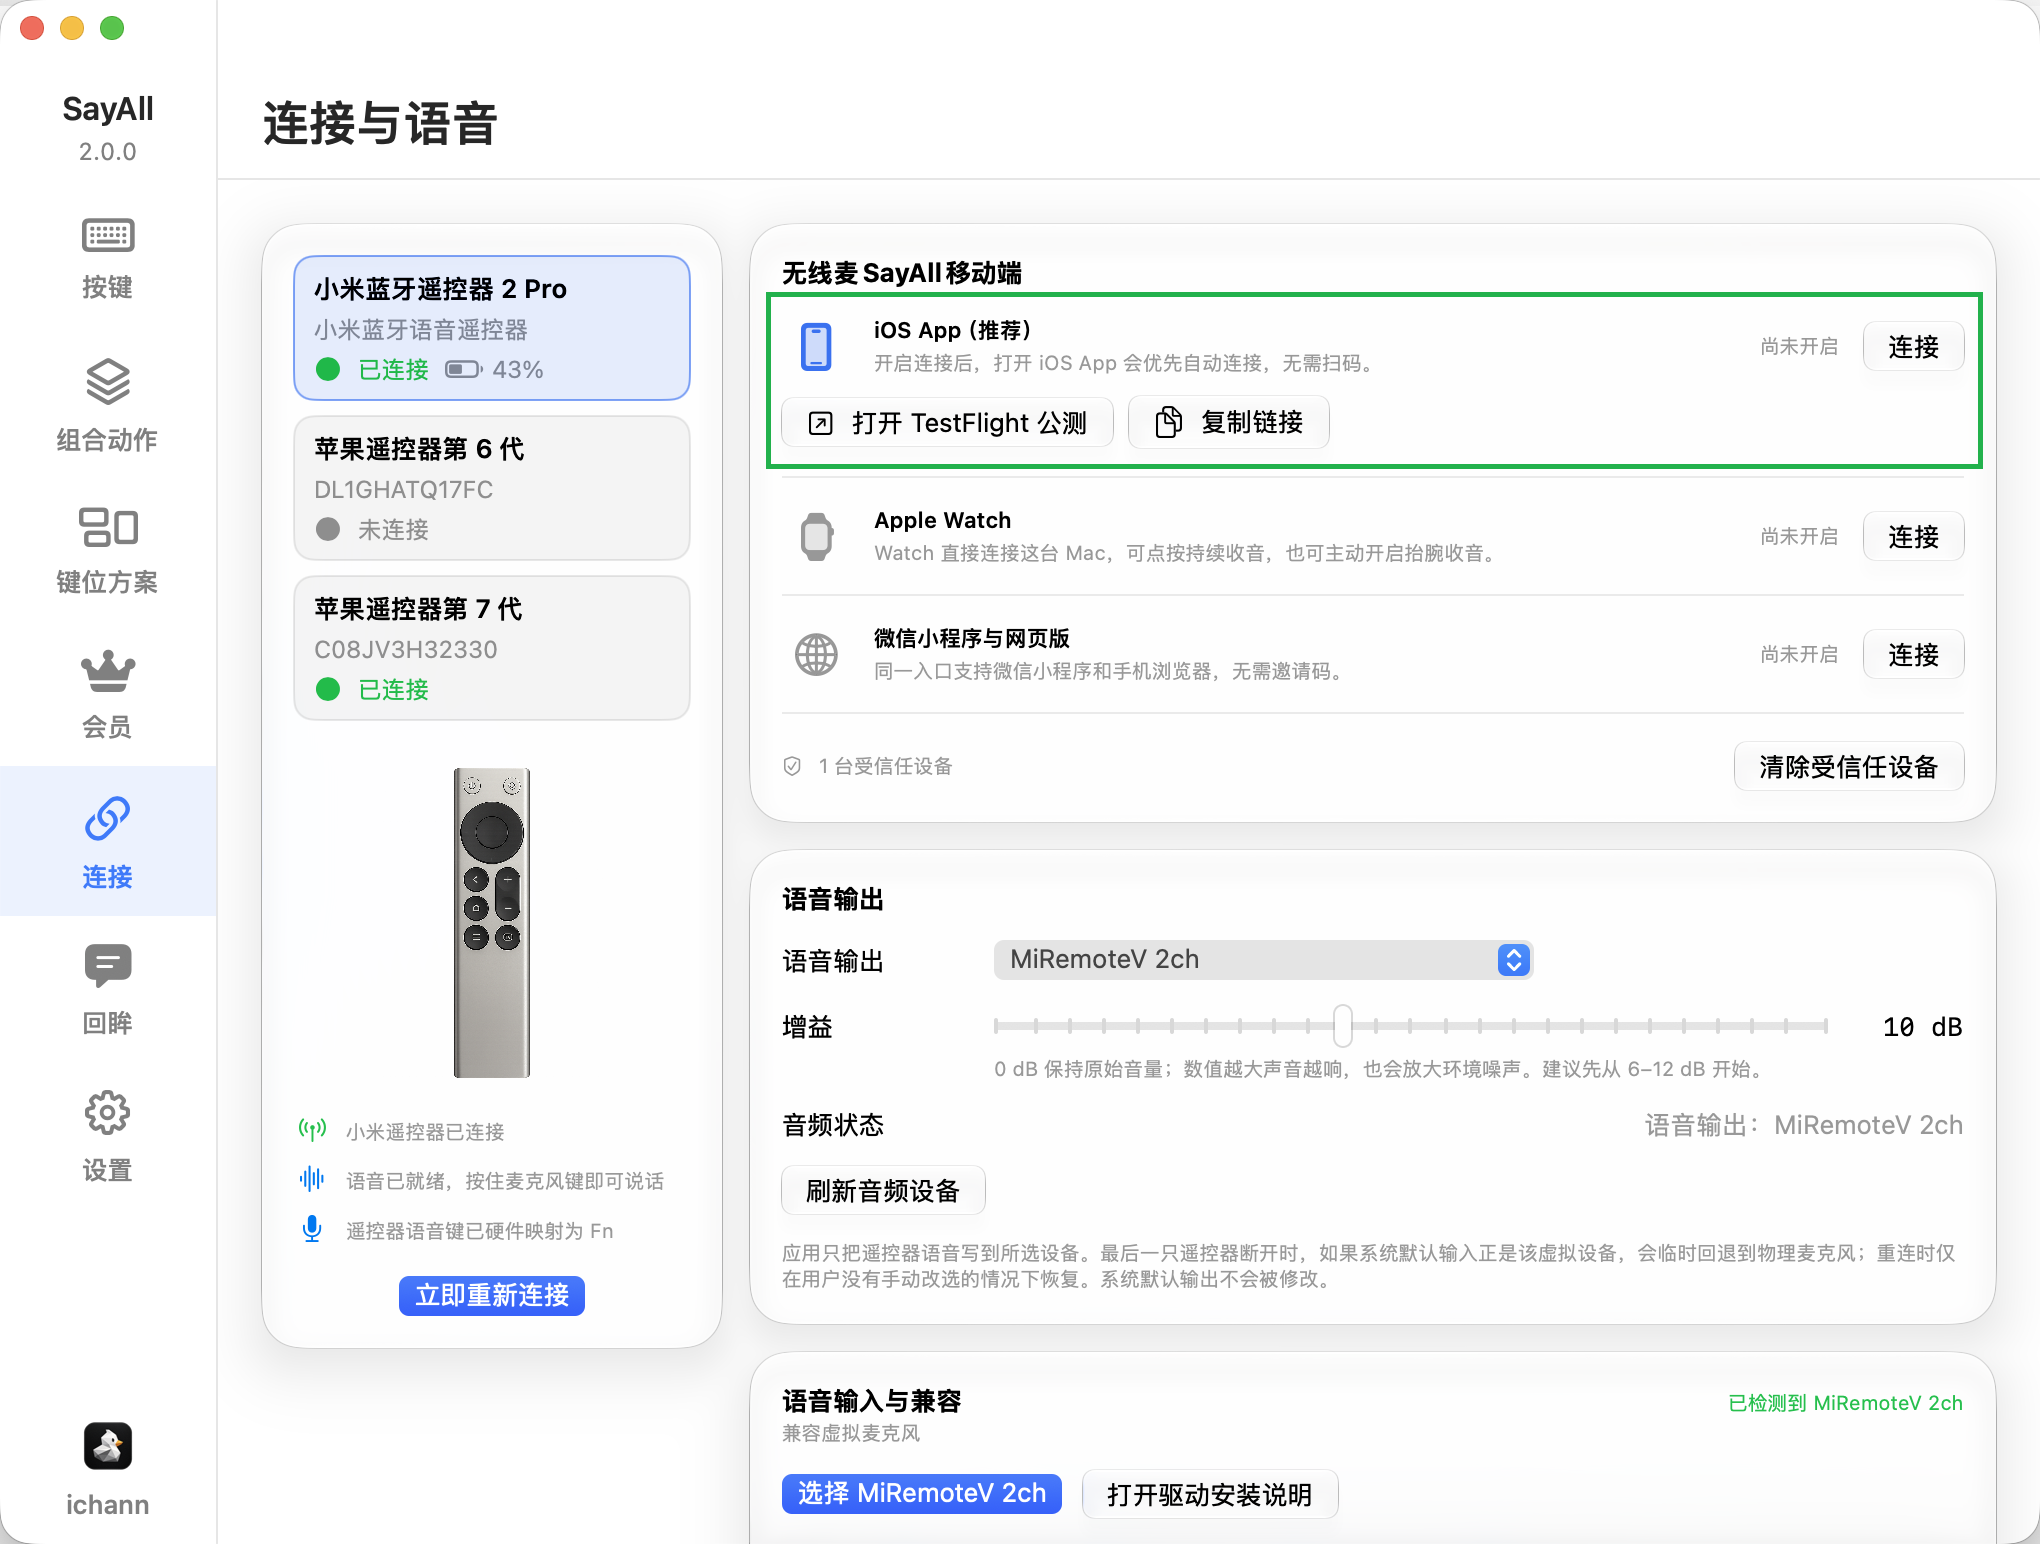2040x1544 pixels.
Task: Click 打开 TestFlight 公测 button
Action: tap(947, 423)
